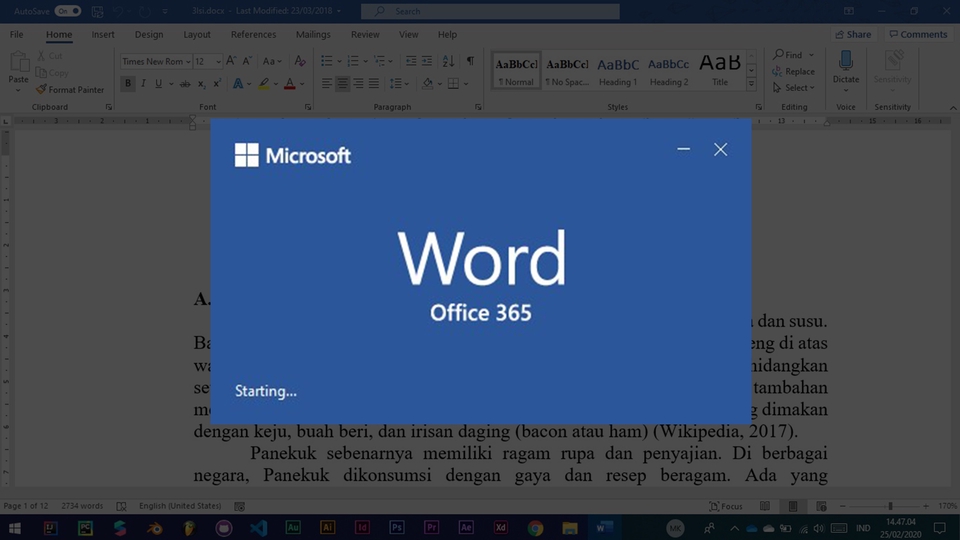Click the Dictate microphone icon
This screenshot has height=540, width=960.
[x=846, y=61]
